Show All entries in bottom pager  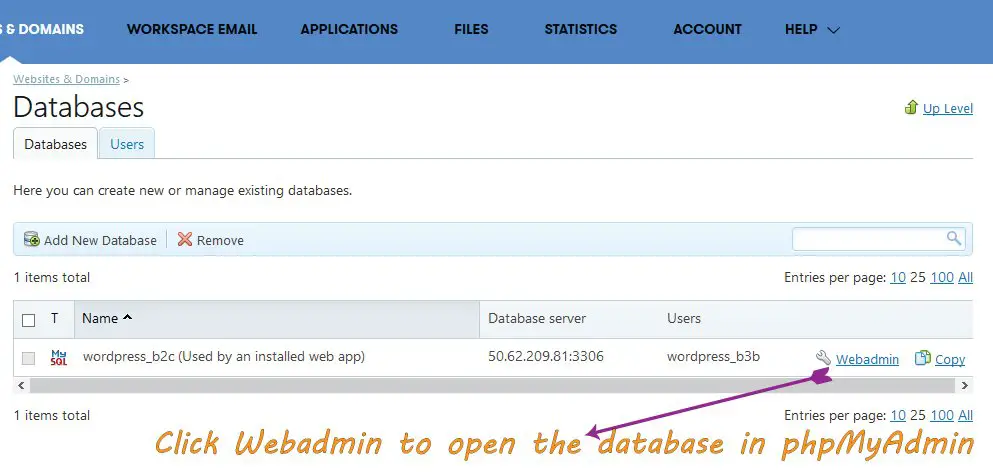coord(965,415)
